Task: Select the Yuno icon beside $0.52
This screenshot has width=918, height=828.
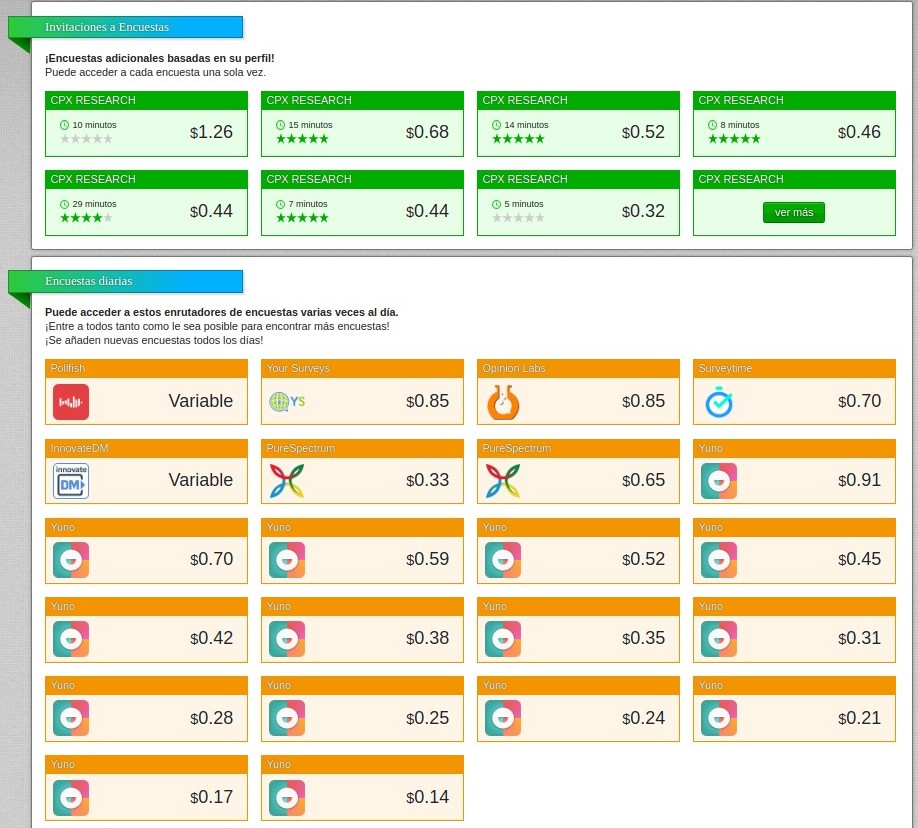Action: coord(503,560)
